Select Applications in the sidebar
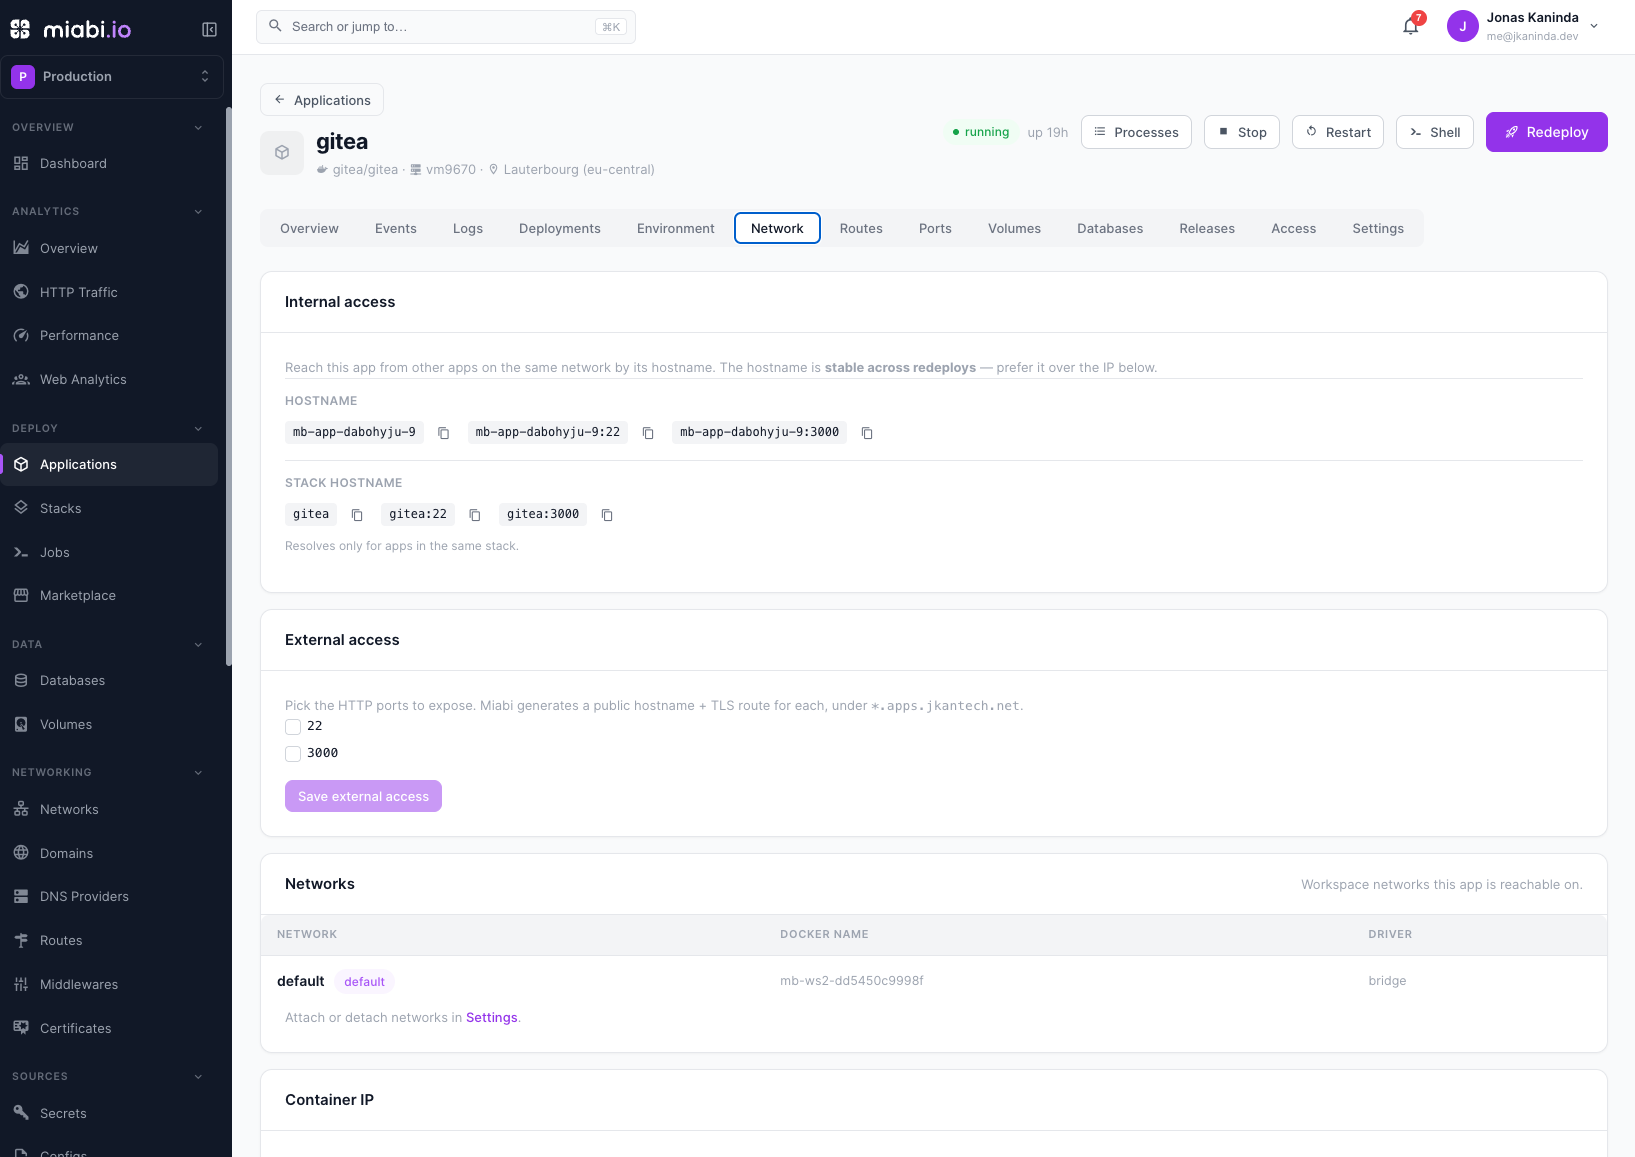 coord(109,464)
